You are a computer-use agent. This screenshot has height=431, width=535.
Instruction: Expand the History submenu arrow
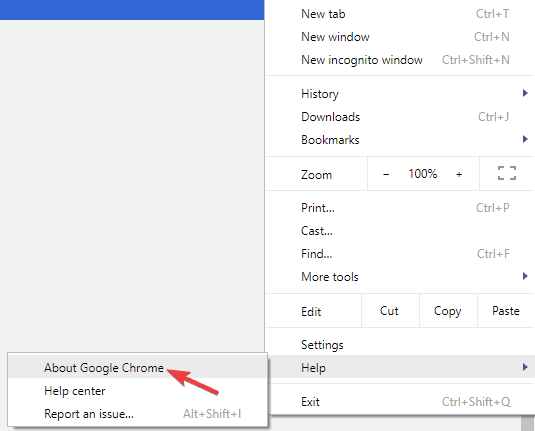[525, 93]
